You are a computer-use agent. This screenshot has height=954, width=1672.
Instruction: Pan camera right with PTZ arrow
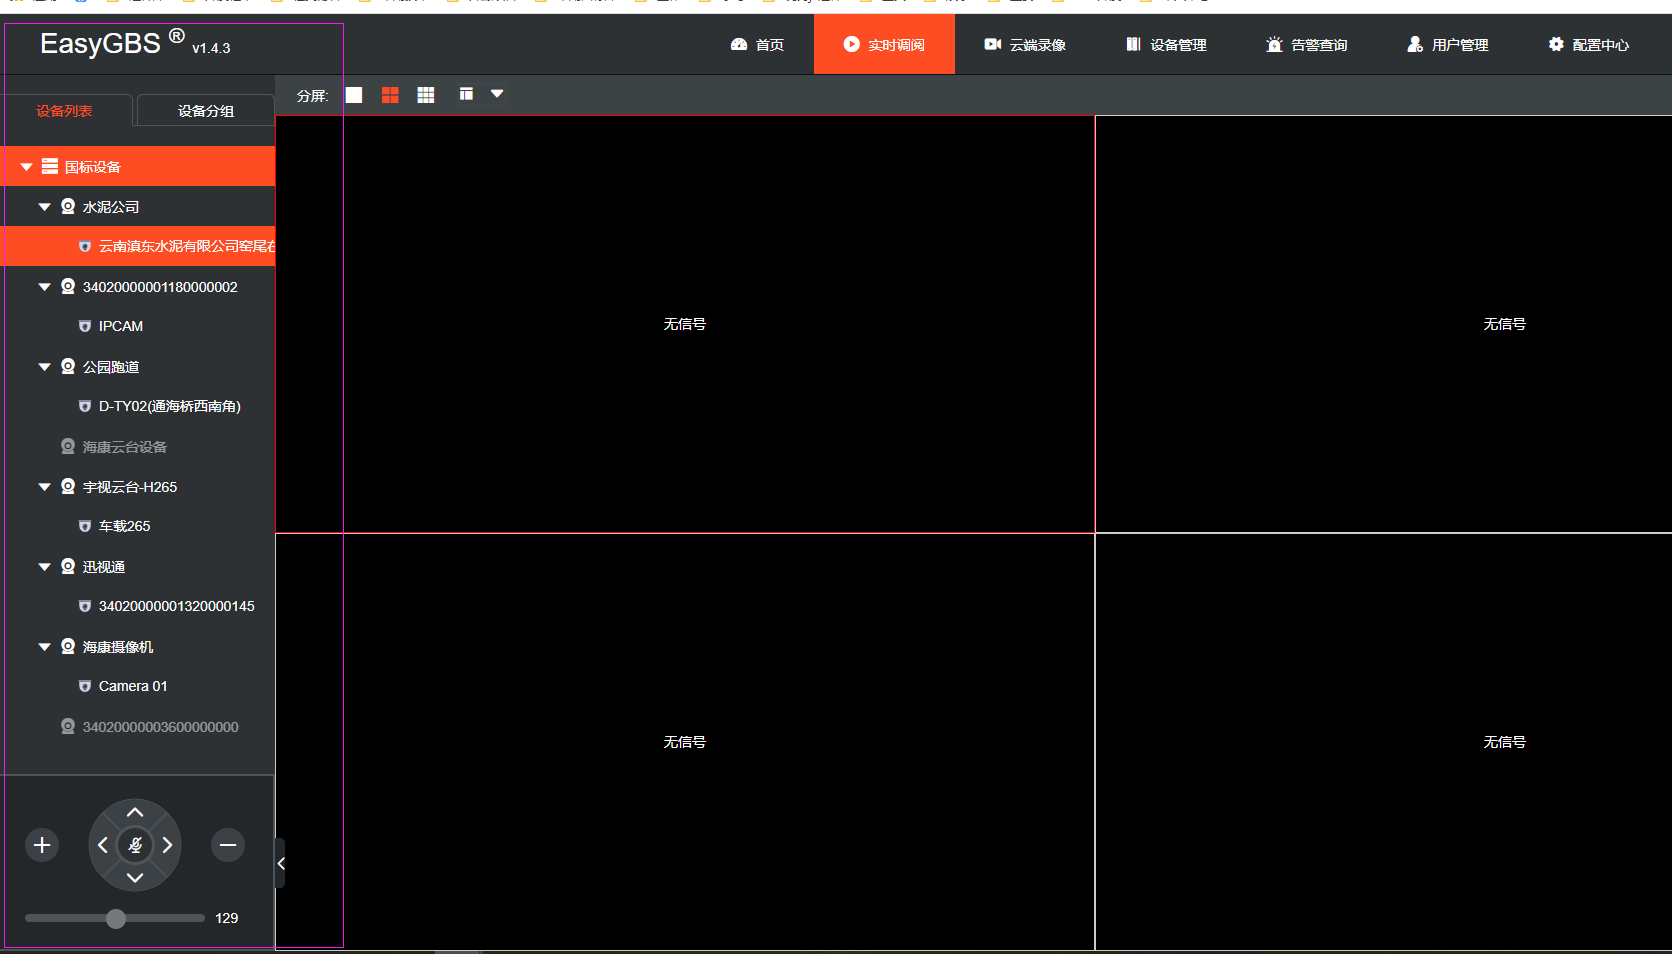pos(167,845)
